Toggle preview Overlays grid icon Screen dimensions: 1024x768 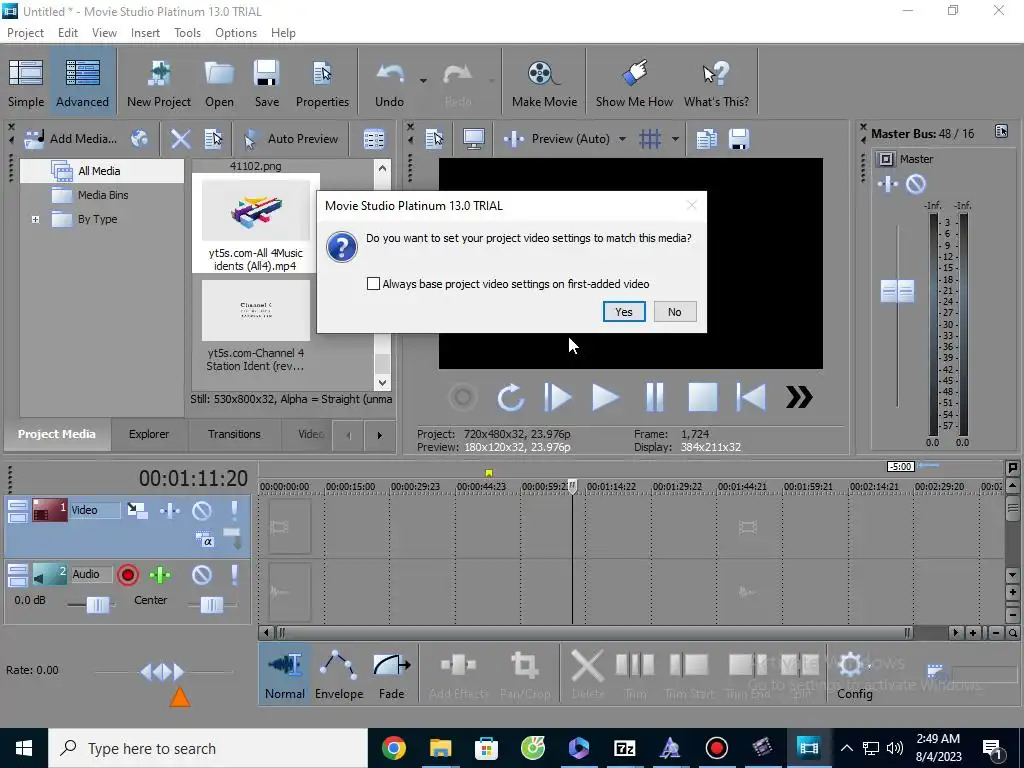pos(650,138)
